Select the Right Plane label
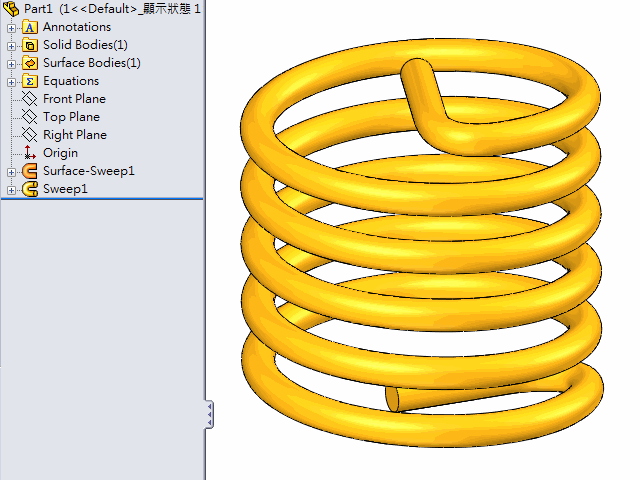The image size is (640, 480). coord(75,135)
